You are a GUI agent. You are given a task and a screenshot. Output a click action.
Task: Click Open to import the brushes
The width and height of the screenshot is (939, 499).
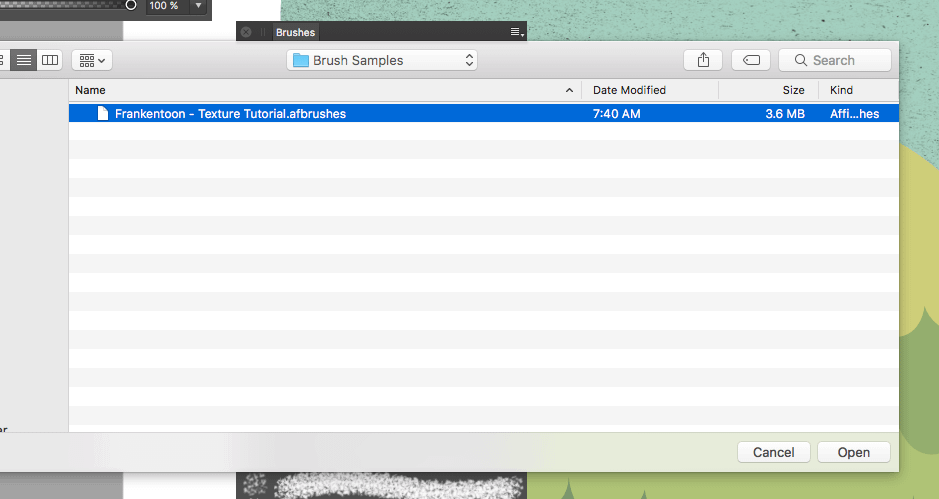tap(854, 452)
